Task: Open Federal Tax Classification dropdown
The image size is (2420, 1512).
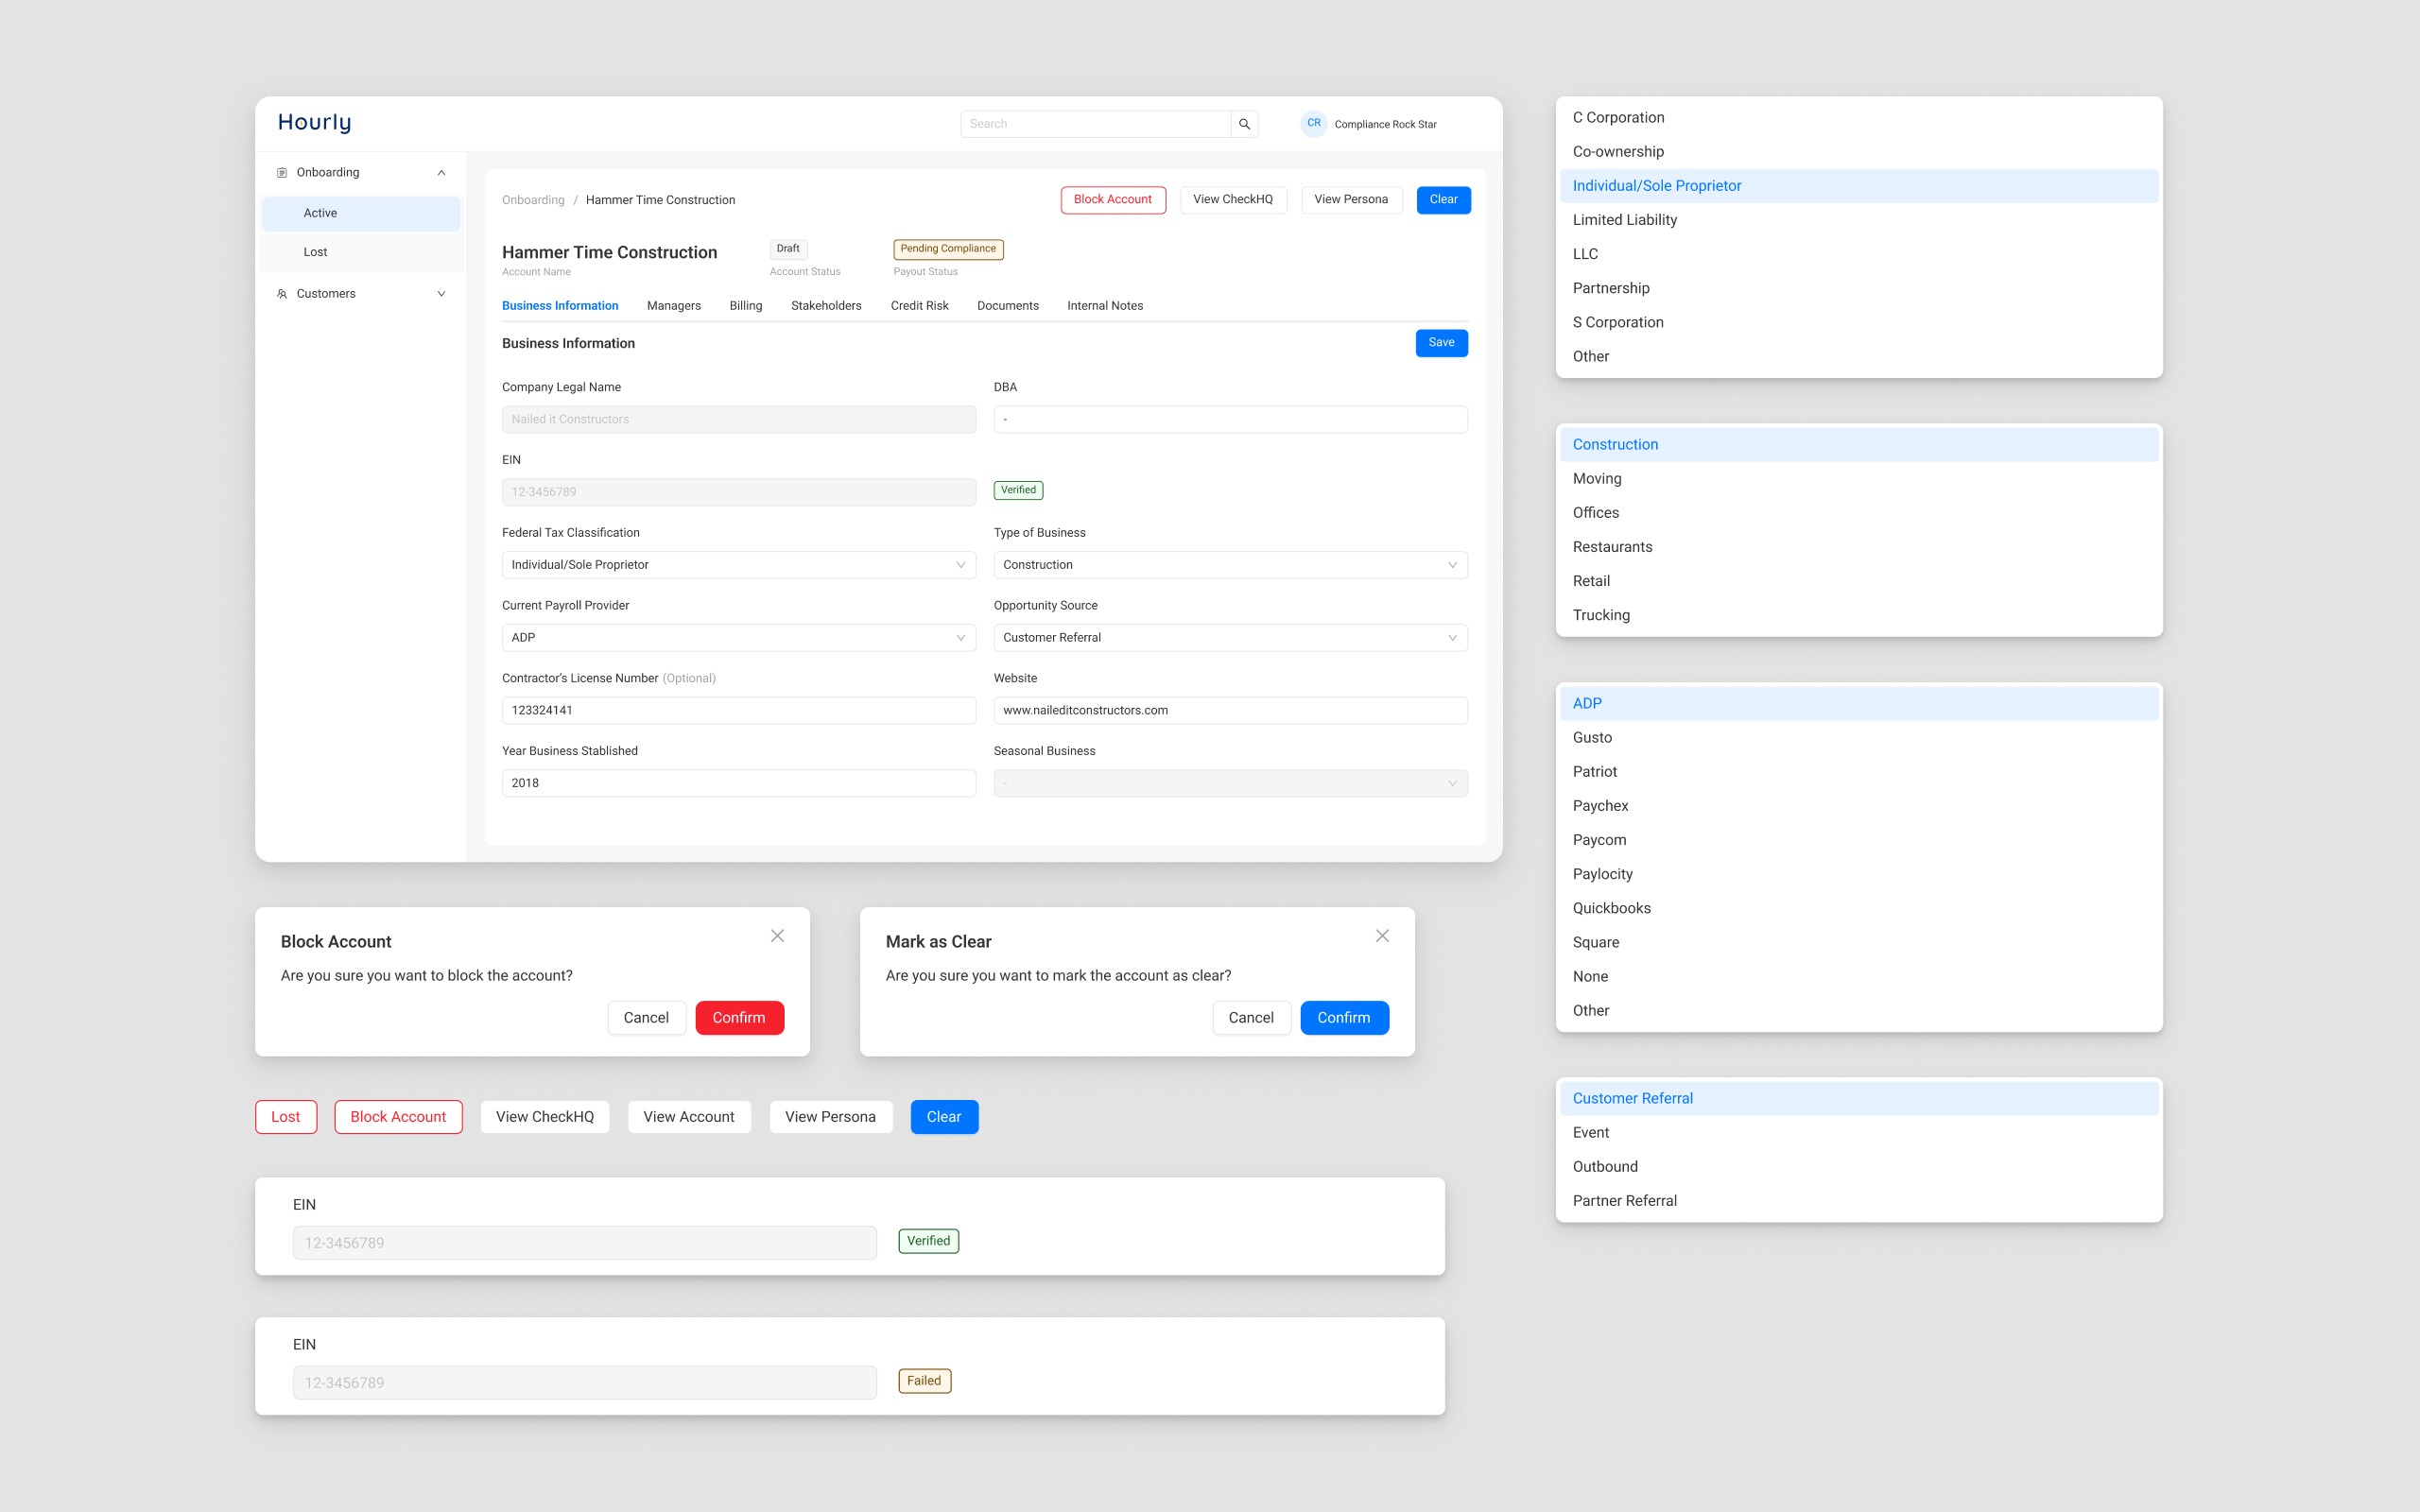Action: coord(738,565)
